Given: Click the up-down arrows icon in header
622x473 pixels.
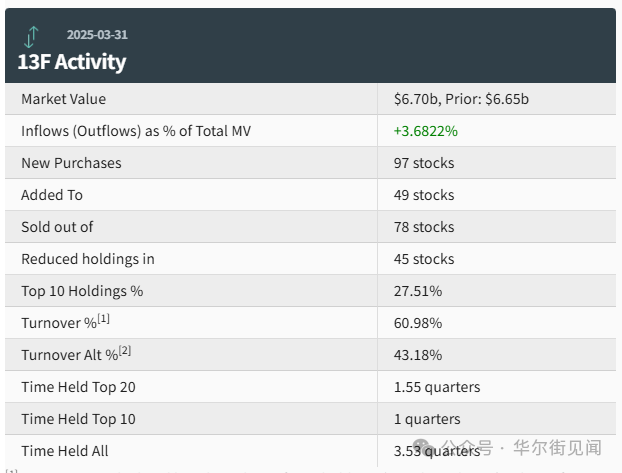Looking at the screenshot, I should (31, 37).
